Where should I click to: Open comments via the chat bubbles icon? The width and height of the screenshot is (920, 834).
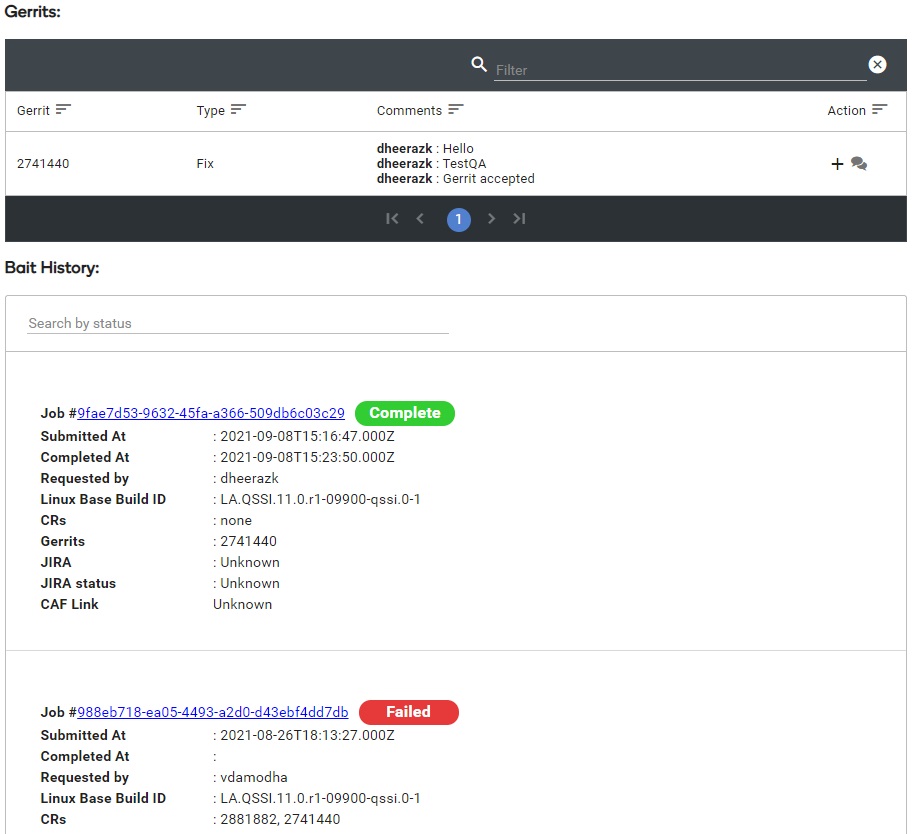click(858, 164)
